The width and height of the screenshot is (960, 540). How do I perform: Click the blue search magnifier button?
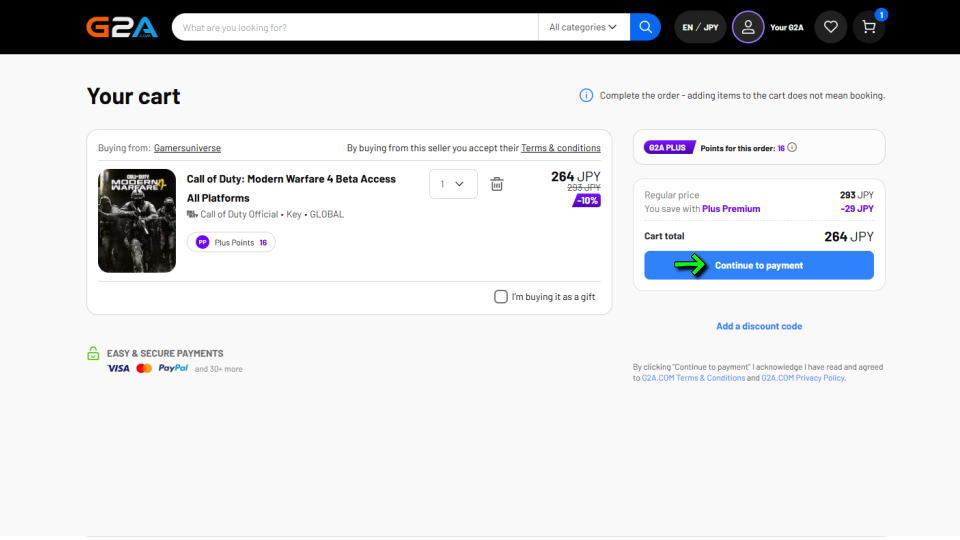[x=645, y=27]
